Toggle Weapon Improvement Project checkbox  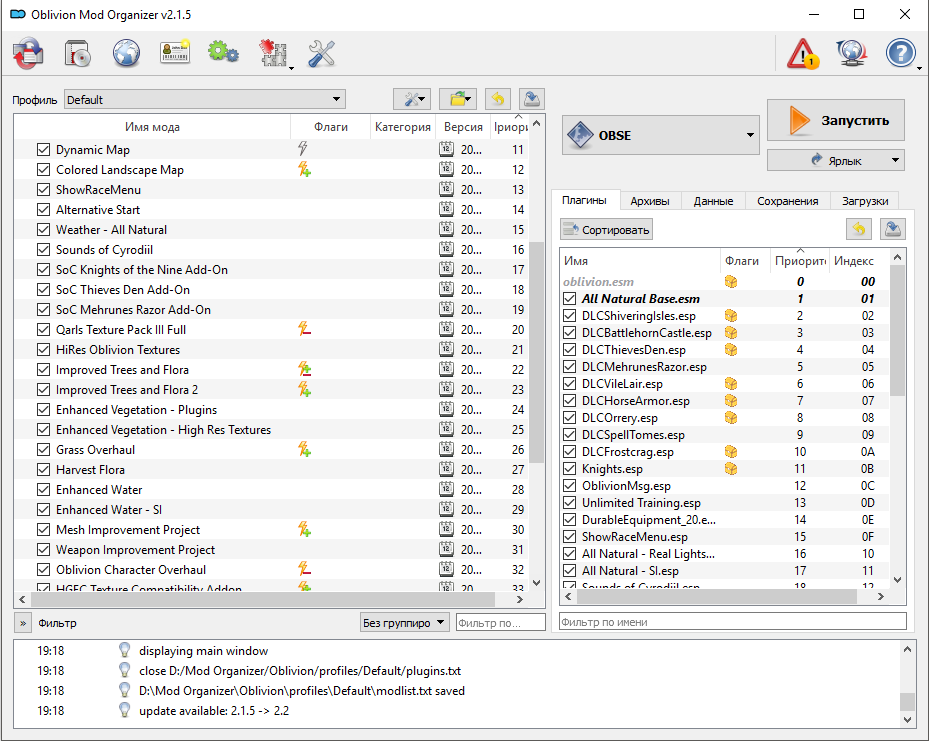click(43, 550)
